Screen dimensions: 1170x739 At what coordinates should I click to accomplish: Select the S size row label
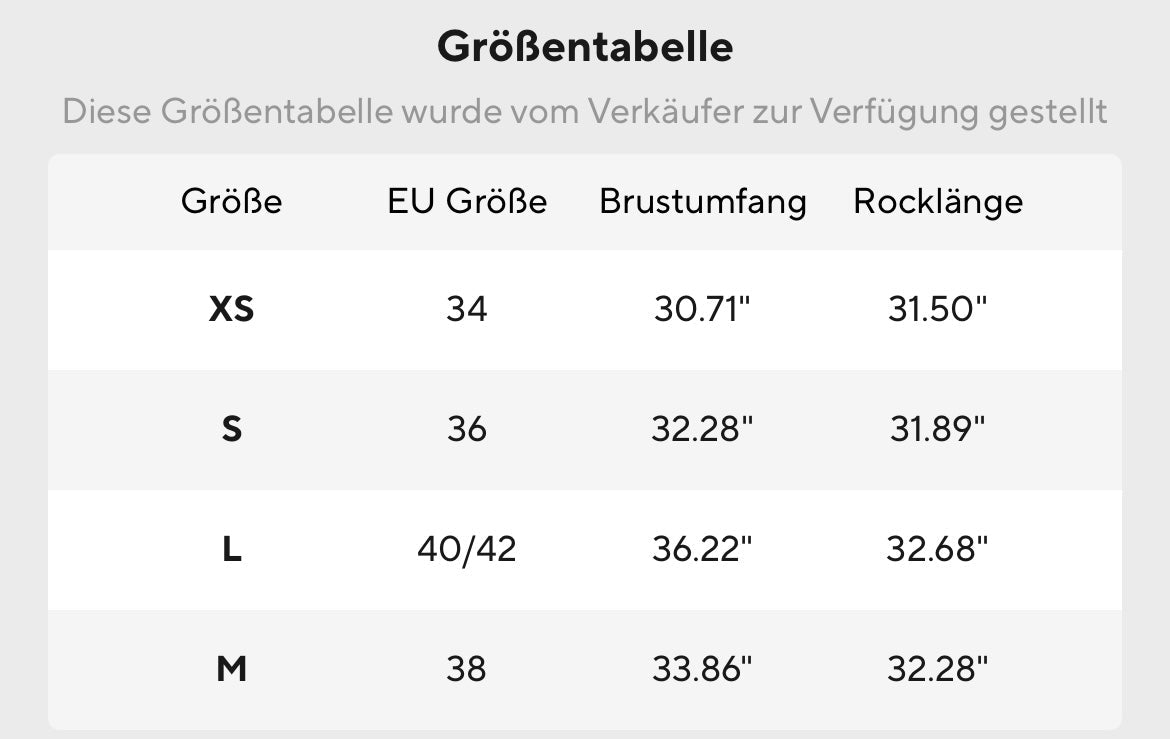click(232, 430)
